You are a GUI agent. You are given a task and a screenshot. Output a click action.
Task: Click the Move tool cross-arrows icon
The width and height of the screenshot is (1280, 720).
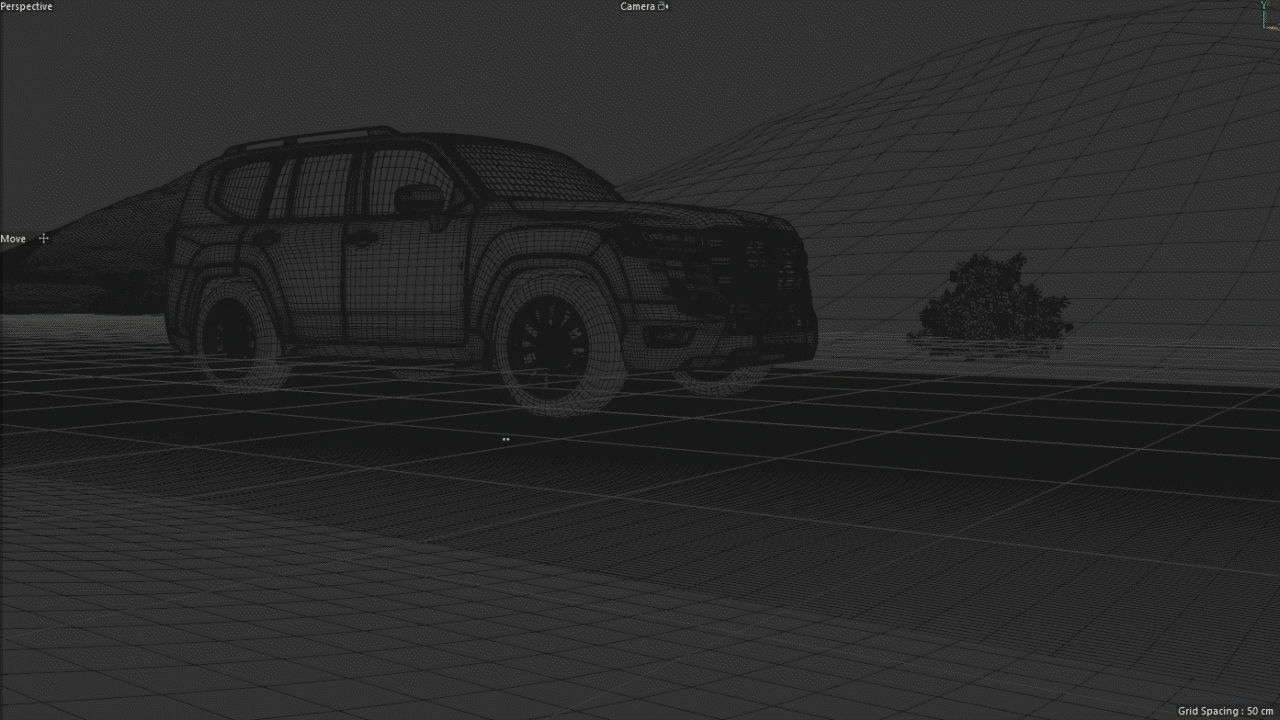[x=43, y=238]
